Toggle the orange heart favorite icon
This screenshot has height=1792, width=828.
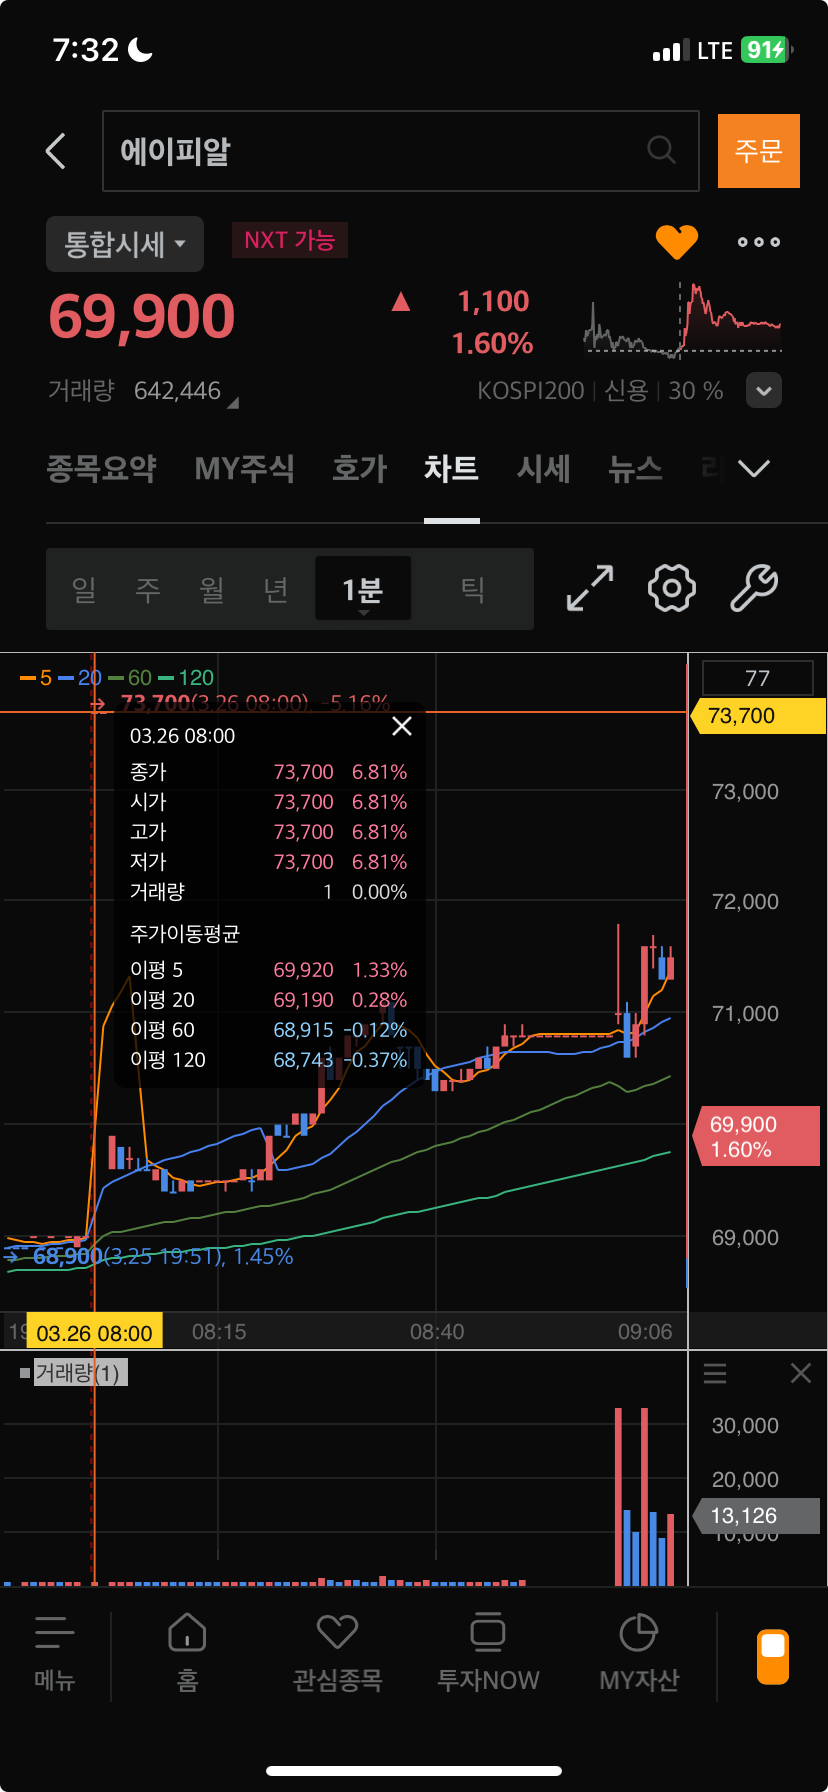click(x=676, y=242)
